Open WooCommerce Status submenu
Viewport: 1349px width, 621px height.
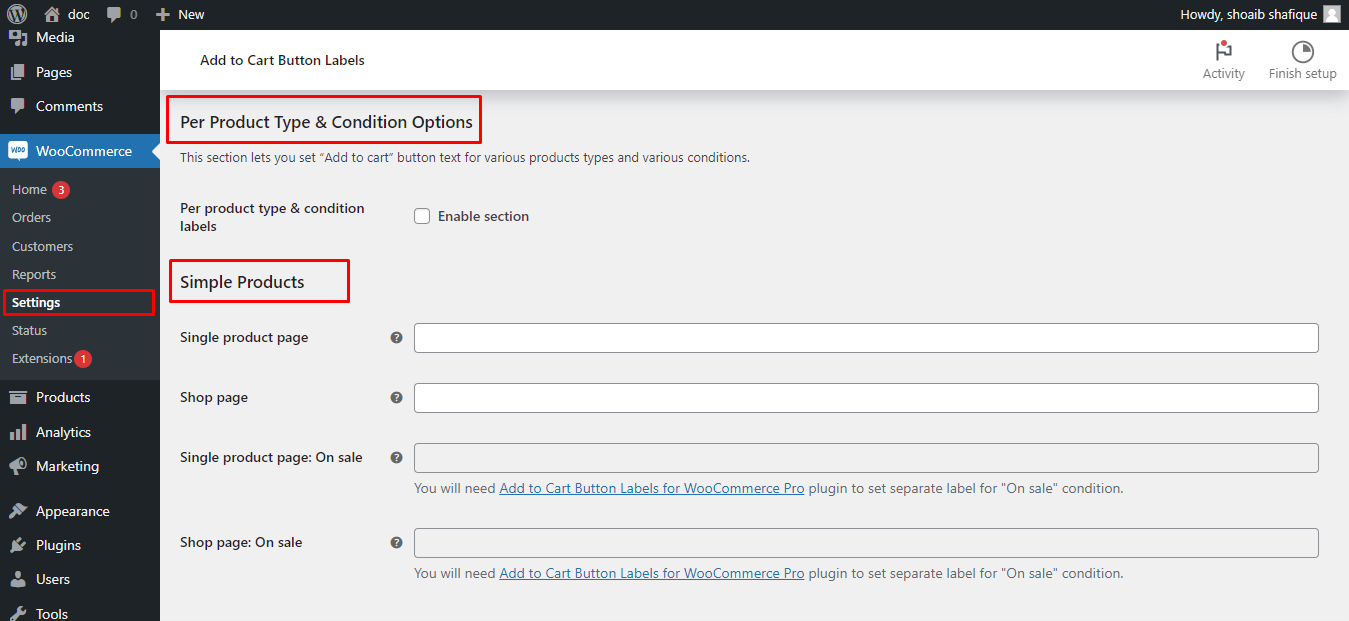coord(29,330)
